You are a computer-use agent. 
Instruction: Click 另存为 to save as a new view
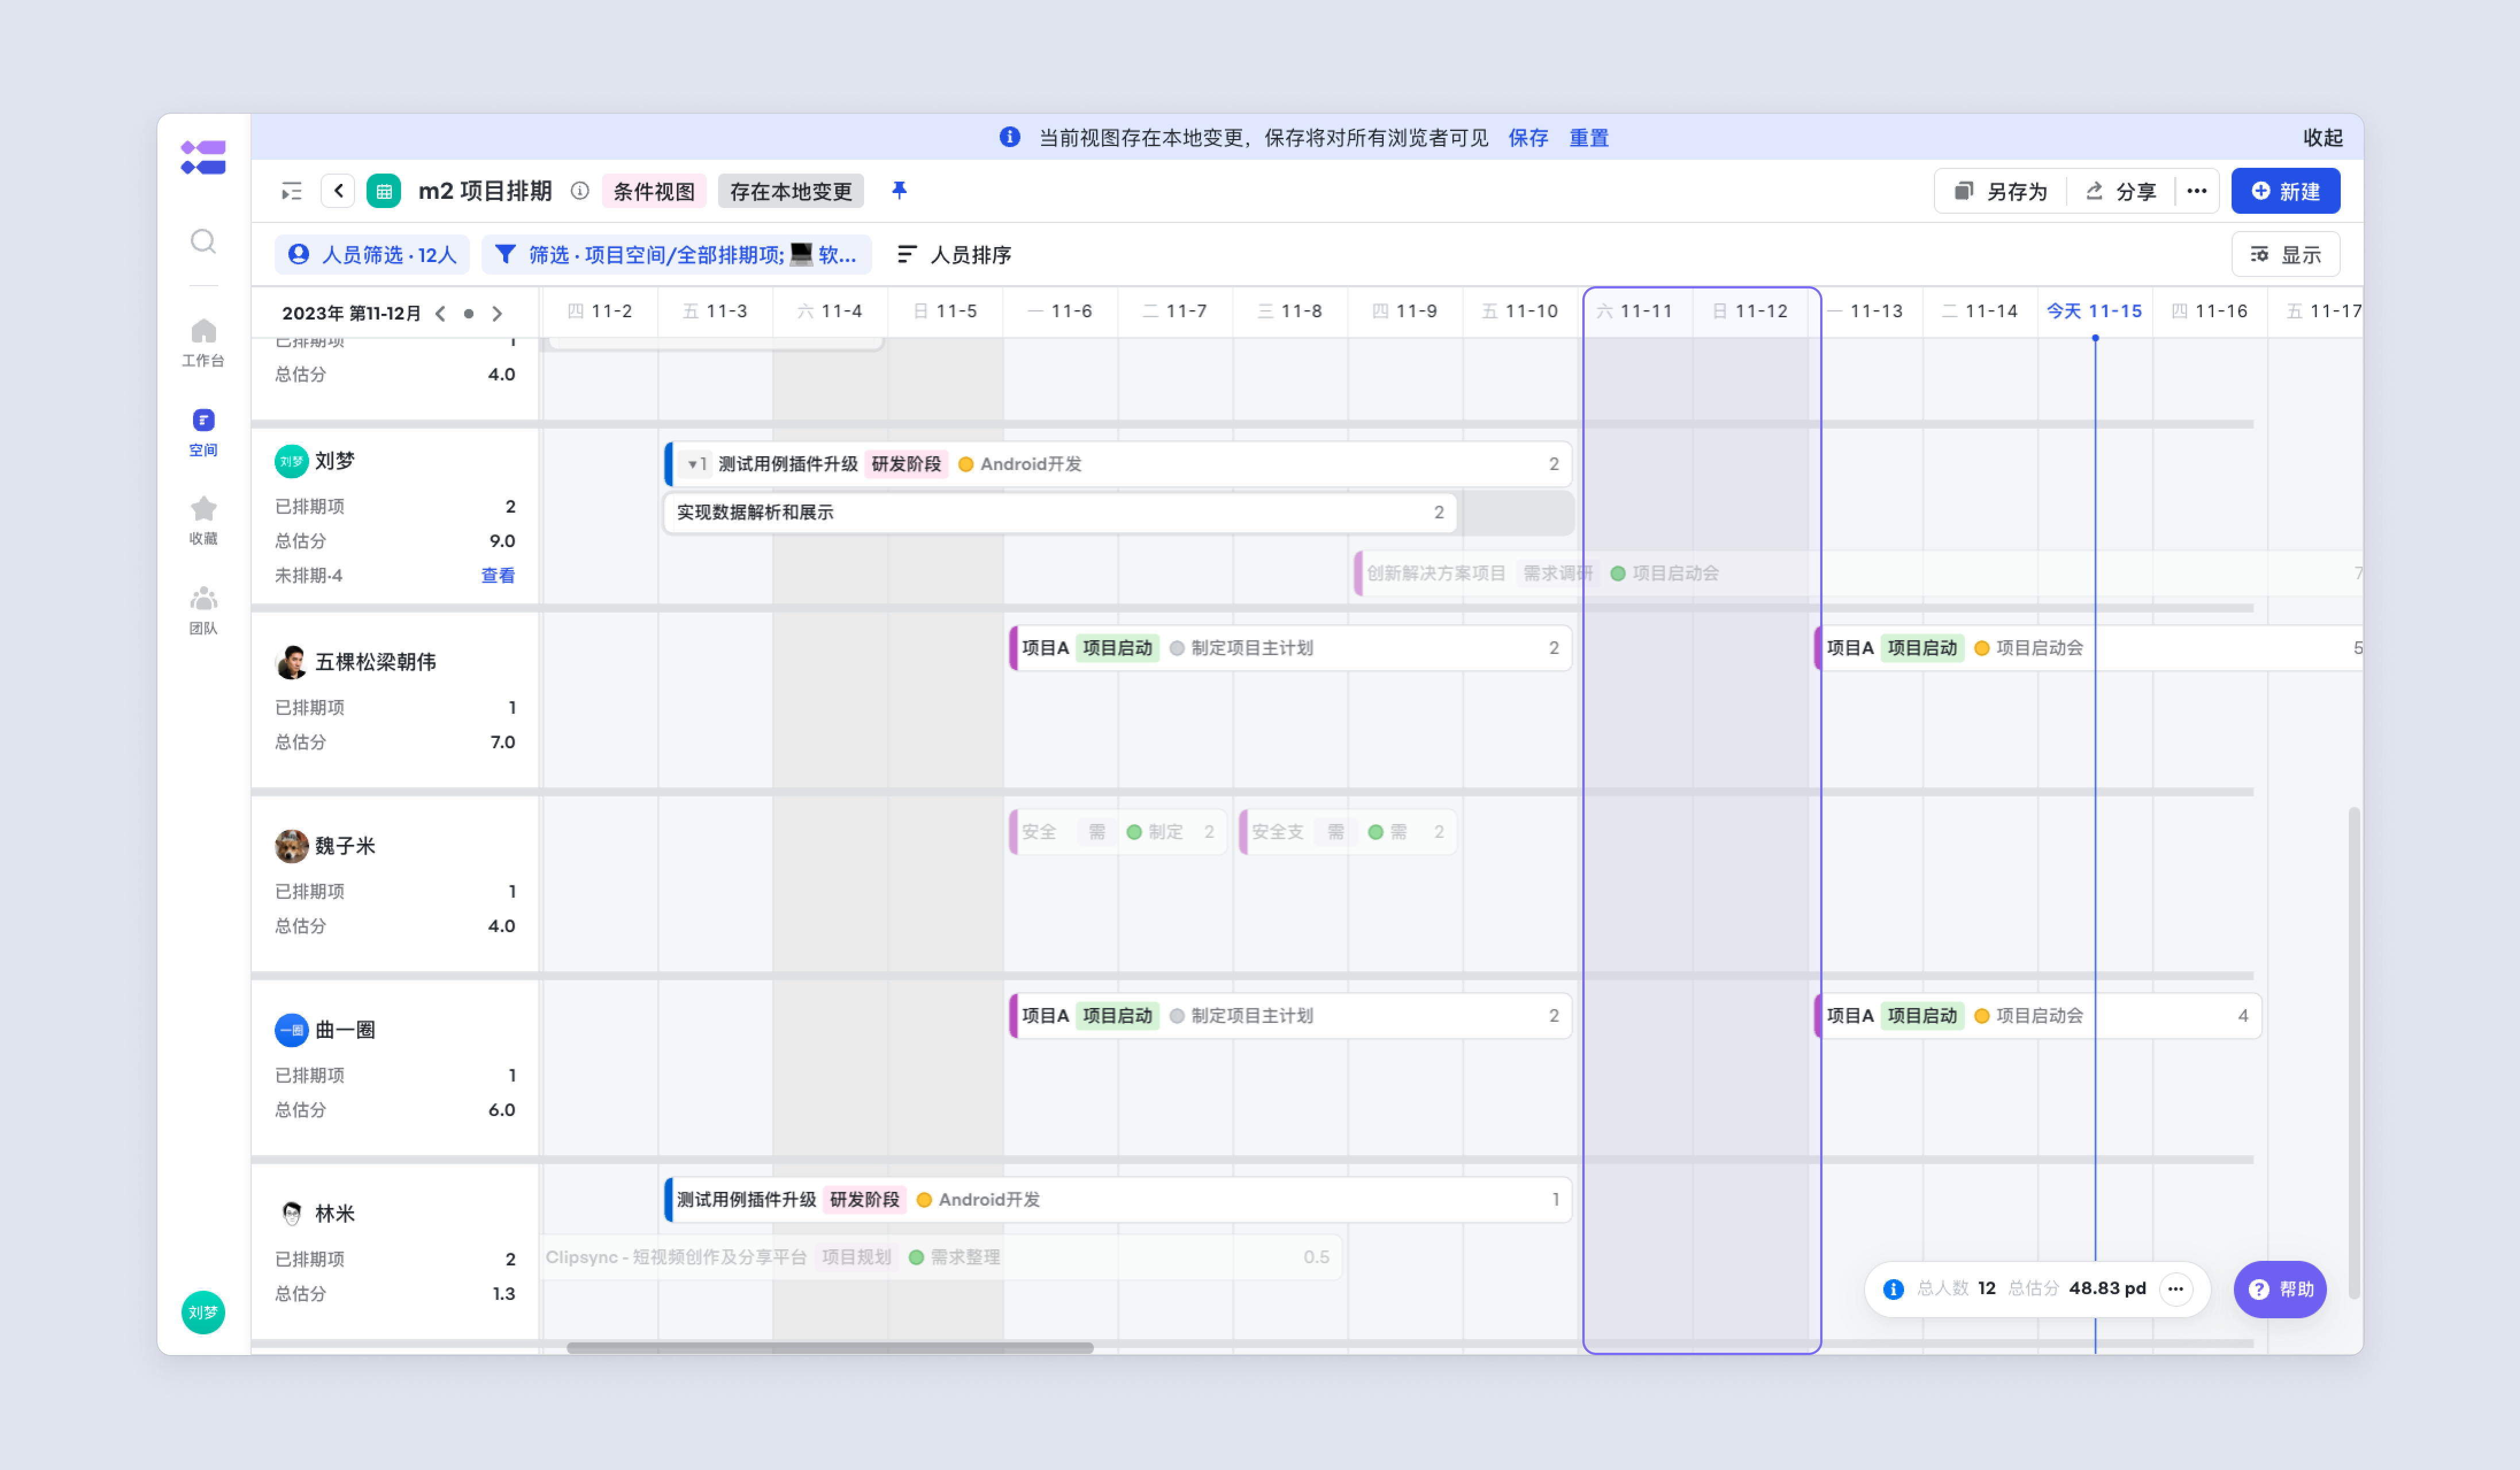click(x=2001, y=191)
